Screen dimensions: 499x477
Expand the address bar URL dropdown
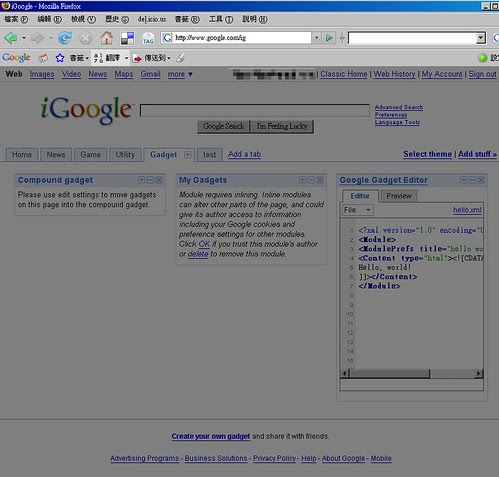(316, 38)
